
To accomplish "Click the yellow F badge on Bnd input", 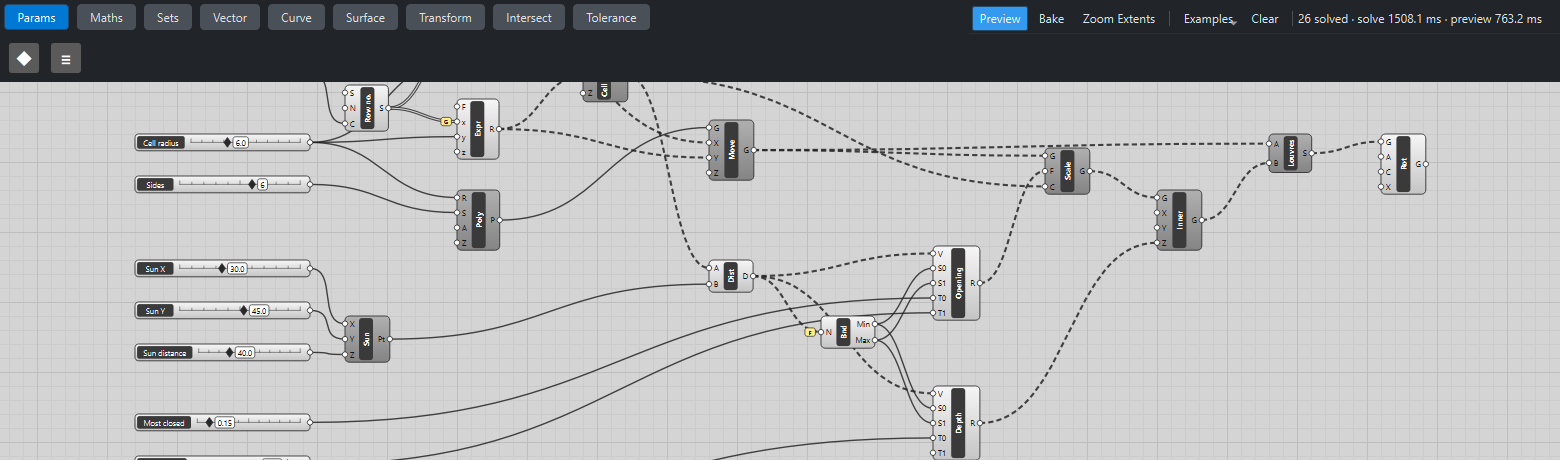I will coord(810,332).
